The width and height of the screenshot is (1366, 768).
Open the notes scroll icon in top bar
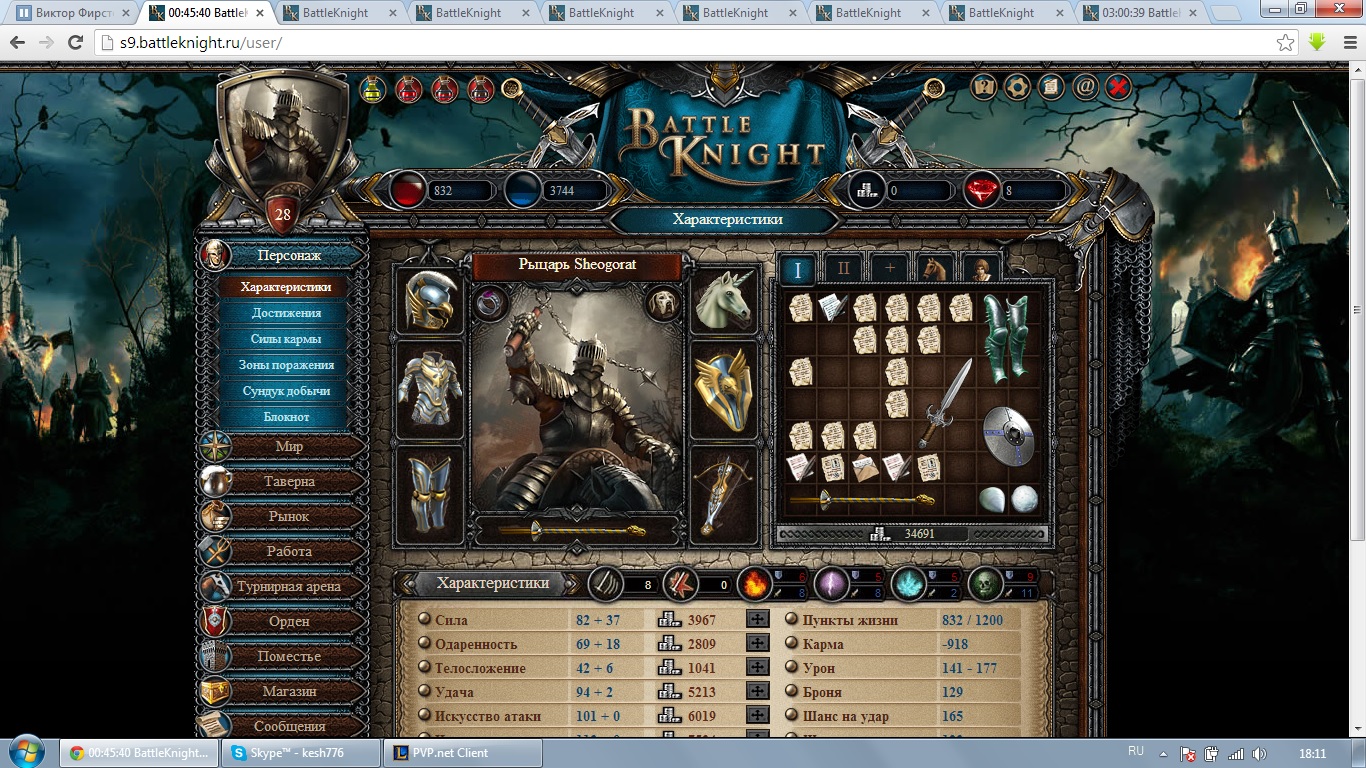coord(1050,87)
